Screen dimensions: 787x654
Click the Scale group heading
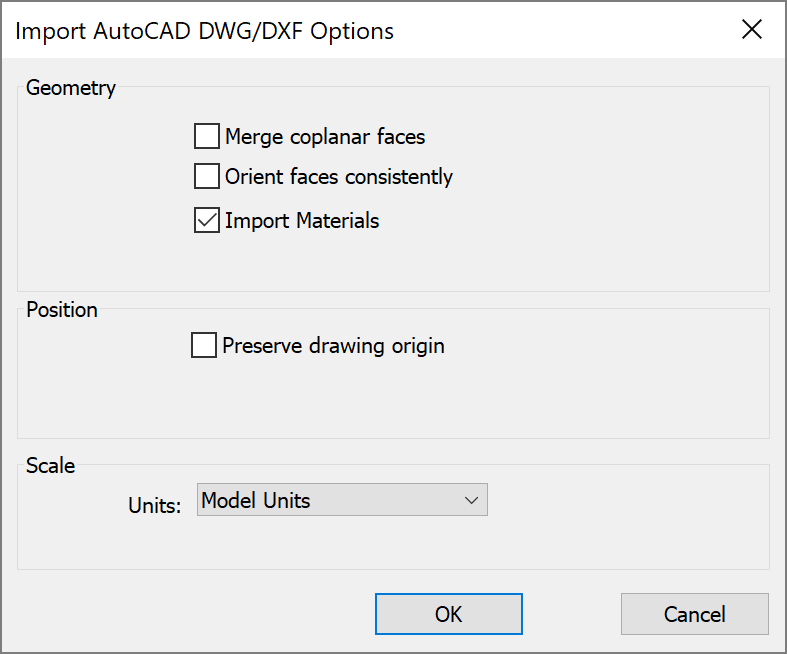(x=50, y=465)
